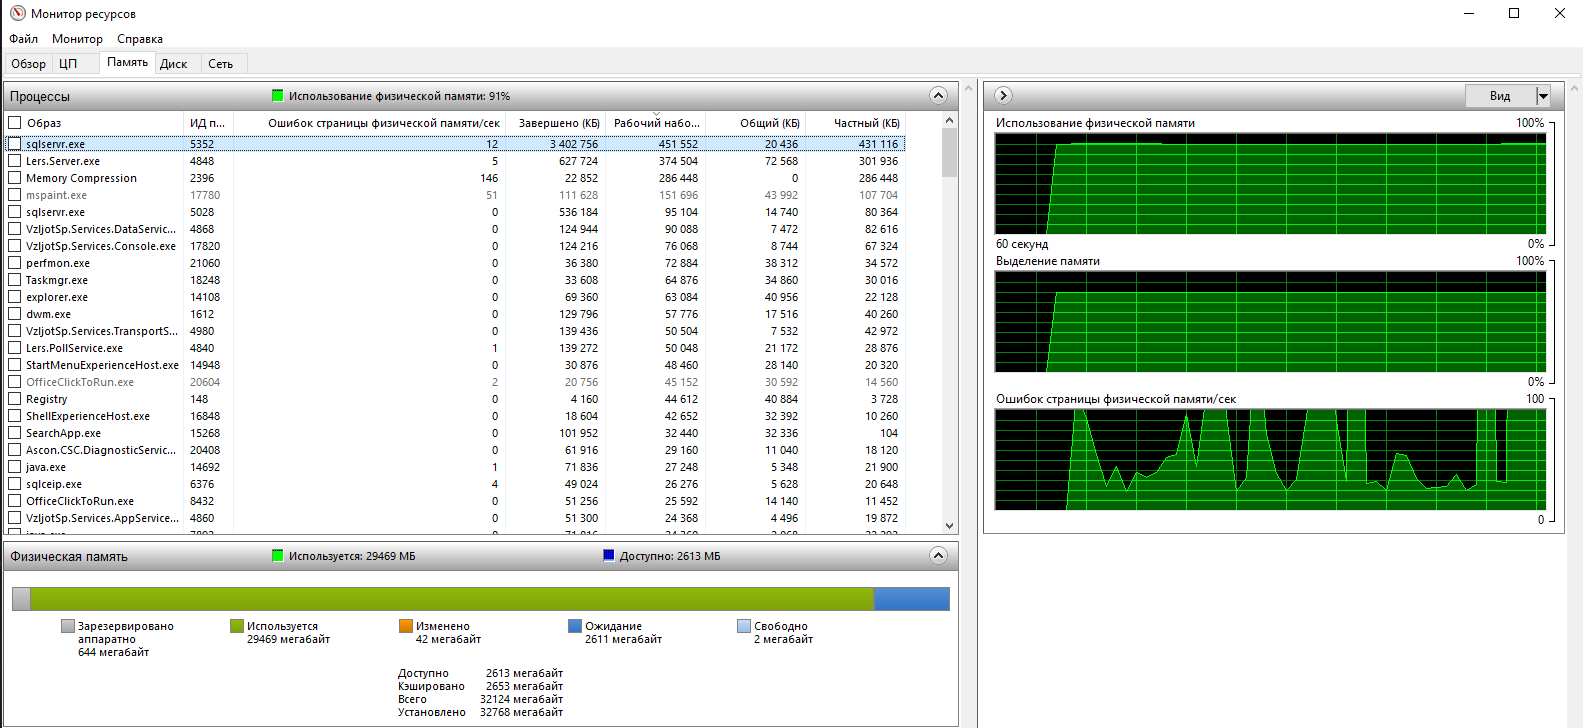Enable the Memory Compression process checkbox
Screen dimensions: 1583x728
(15, 178)
